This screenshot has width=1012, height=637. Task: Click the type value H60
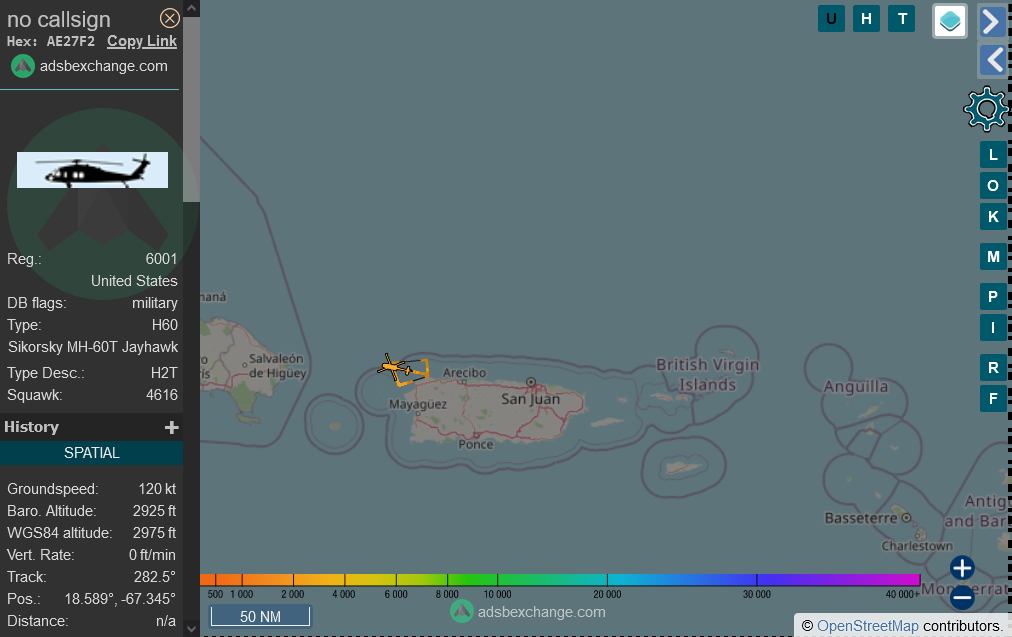(x=165, y=325)
